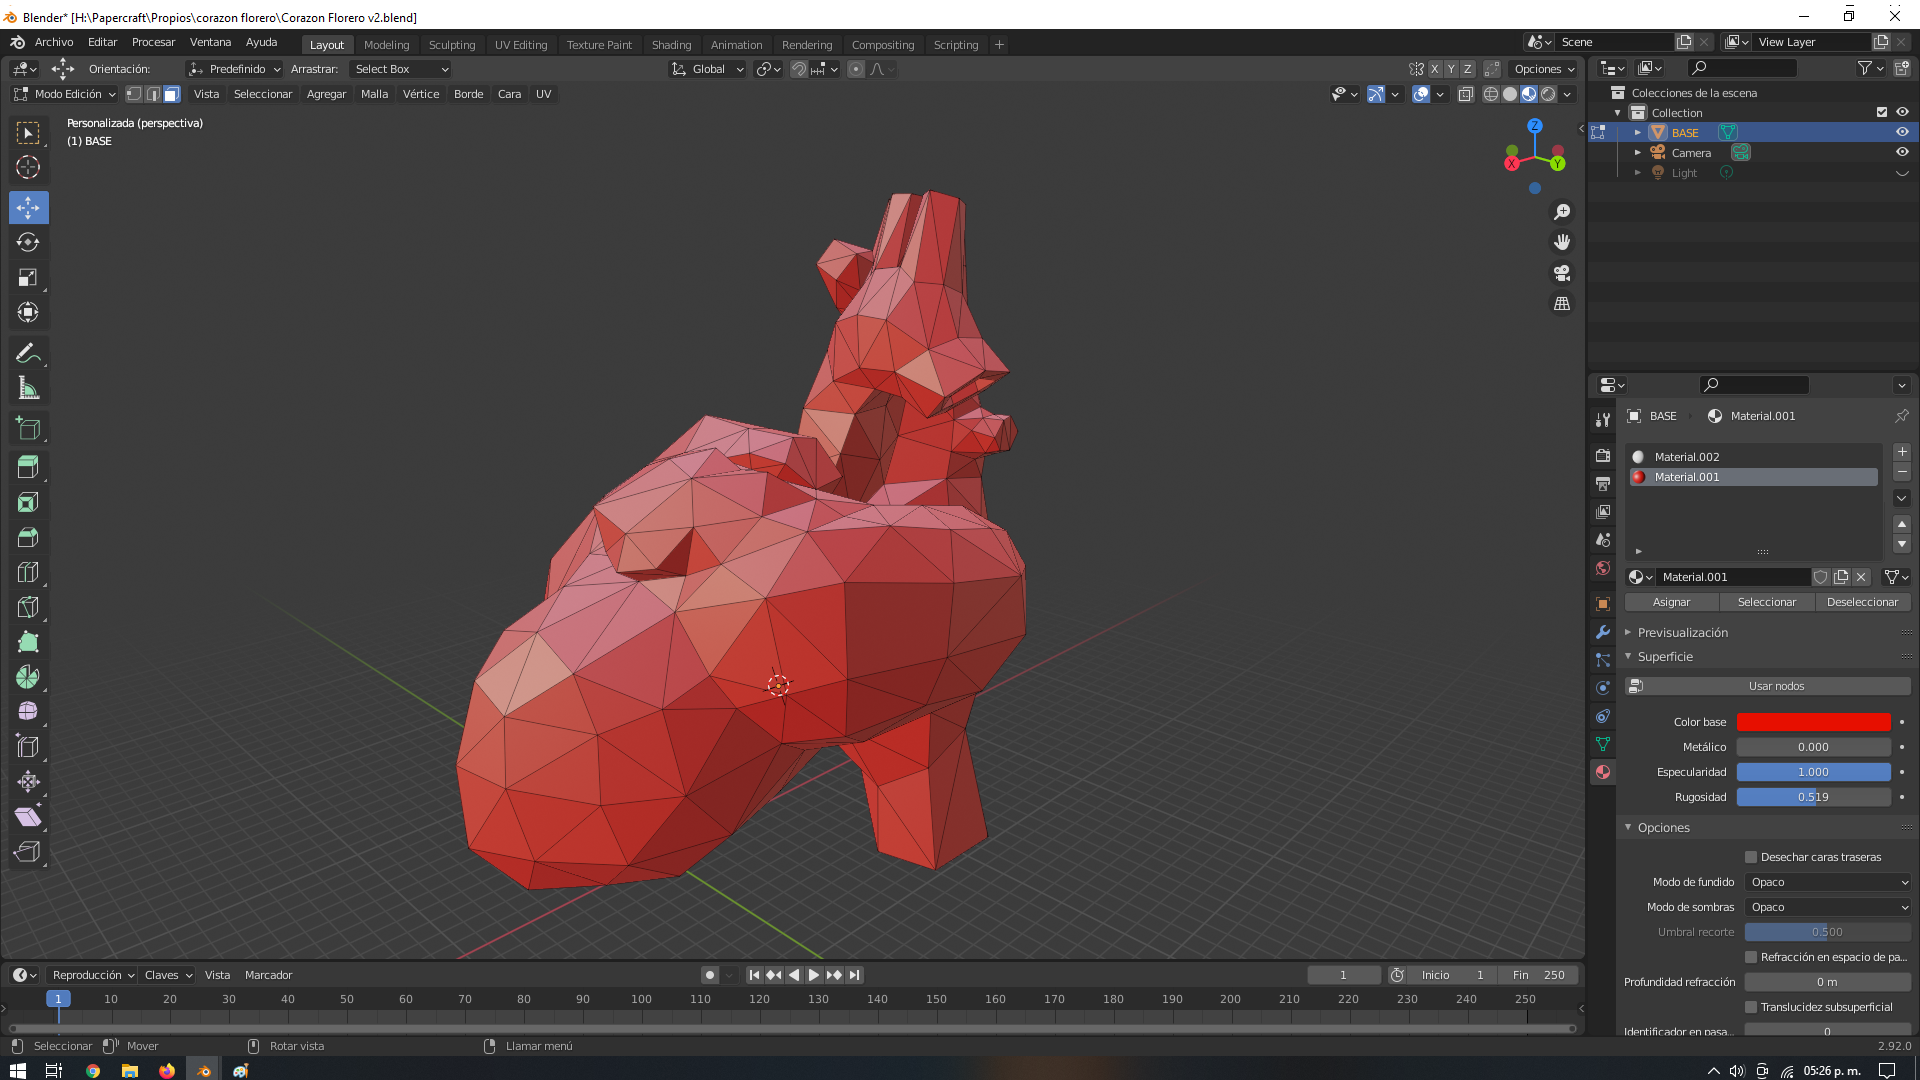1920x1080 pixels.
Task: Choose the Knife tool
Action: (x=28, y=607)
